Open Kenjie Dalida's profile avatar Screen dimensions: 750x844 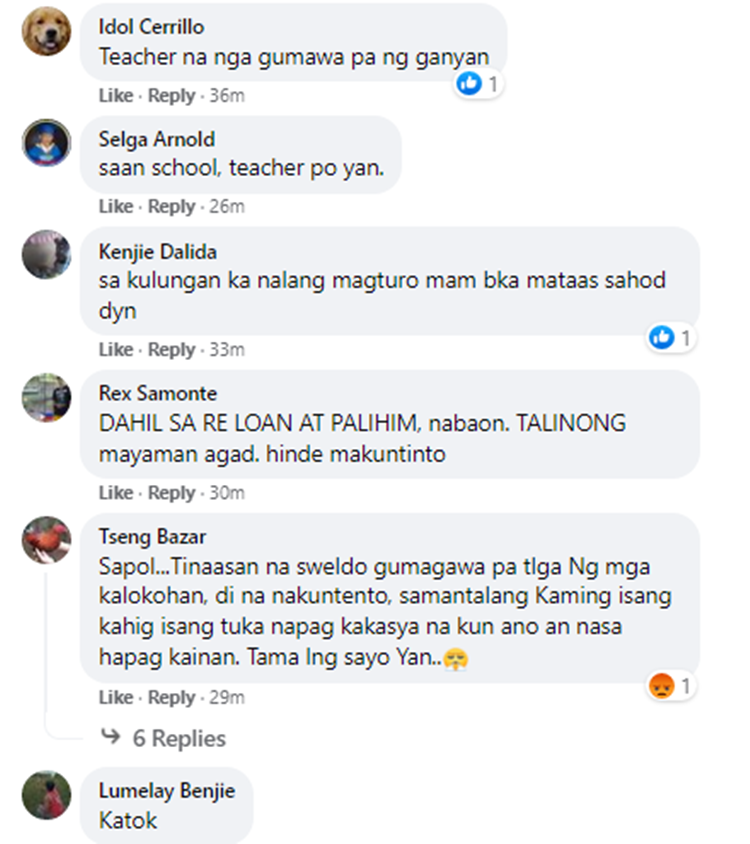click(x=46, y=255)
